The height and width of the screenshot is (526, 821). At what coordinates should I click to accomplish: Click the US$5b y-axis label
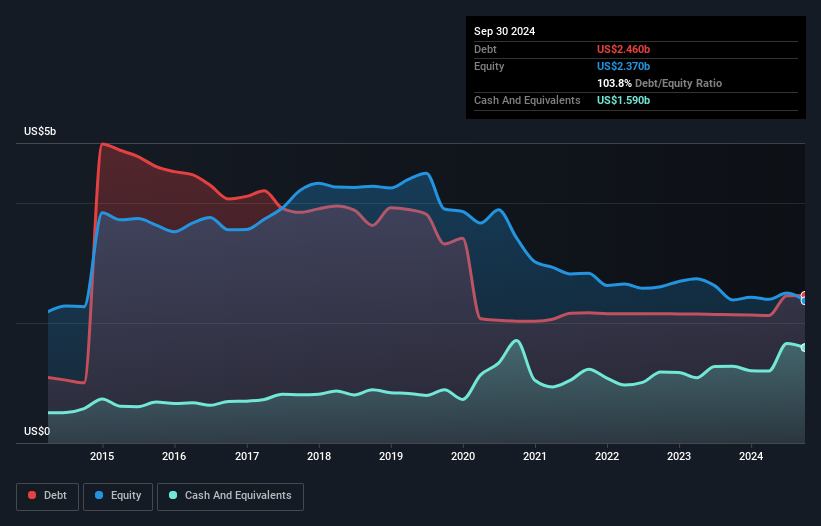point(40,131)
